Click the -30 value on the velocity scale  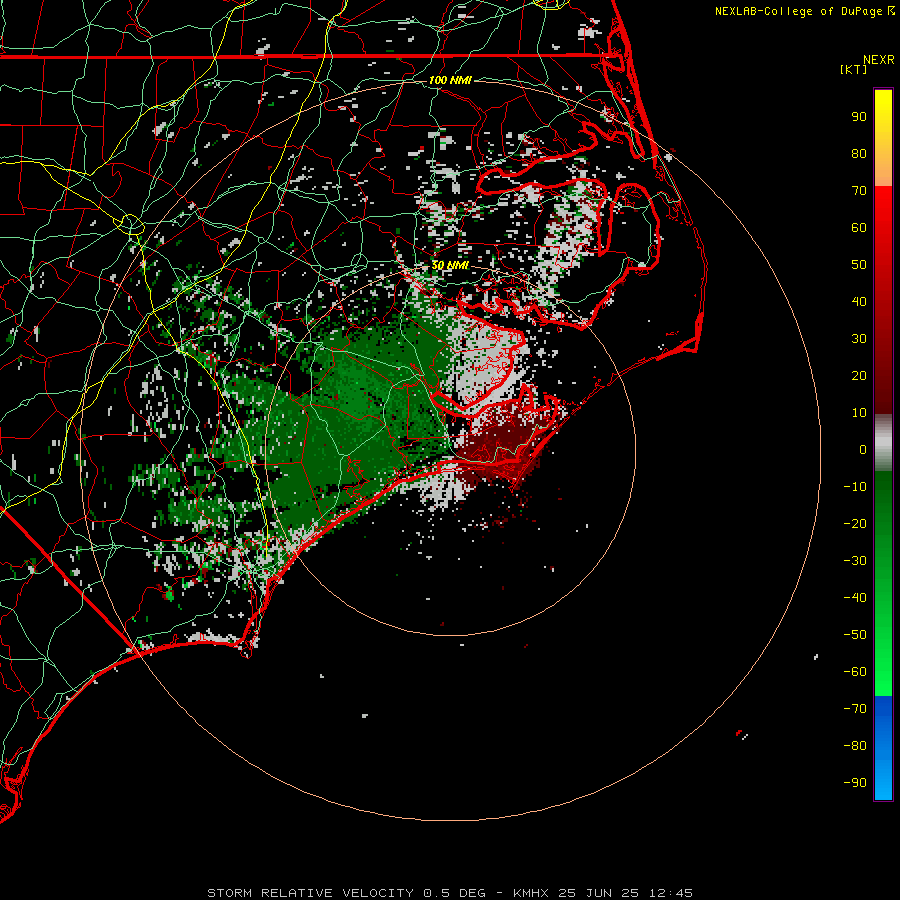click(x=855, y=561)
